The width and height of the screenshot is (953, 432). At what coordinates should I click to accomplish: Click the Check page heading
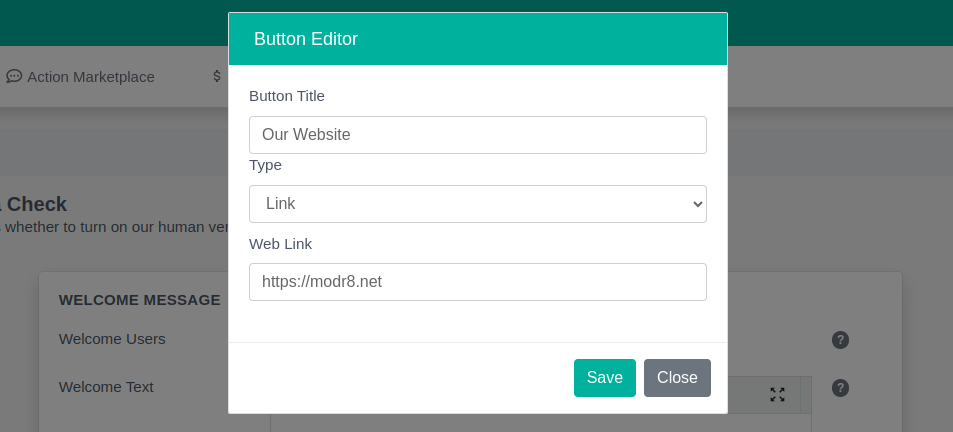[36, 204]
